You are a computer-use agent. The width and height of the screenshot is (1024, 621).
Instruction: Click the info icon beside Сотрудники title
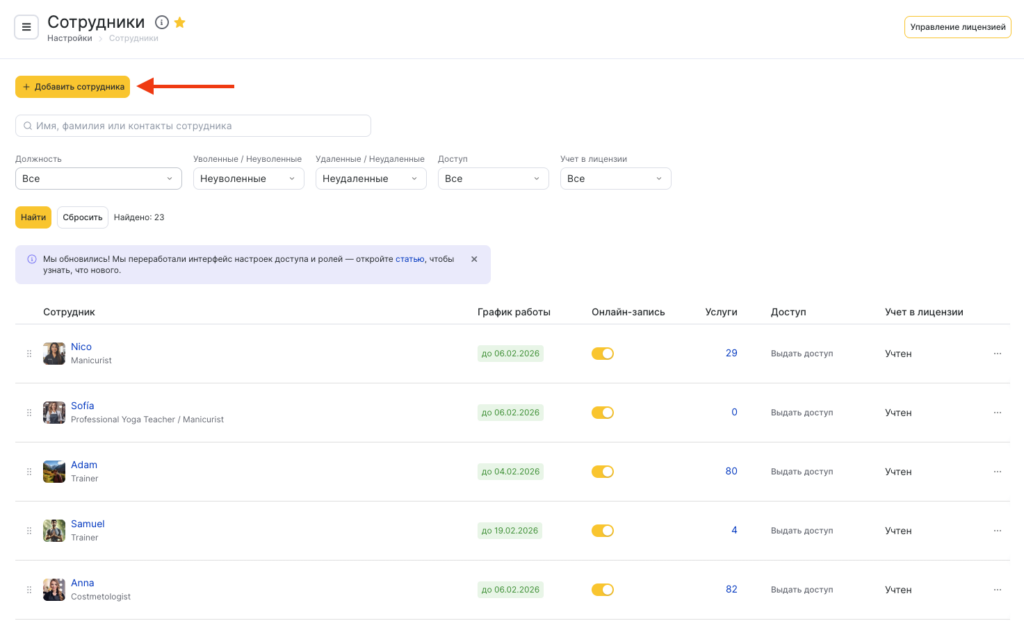point(162,22)
